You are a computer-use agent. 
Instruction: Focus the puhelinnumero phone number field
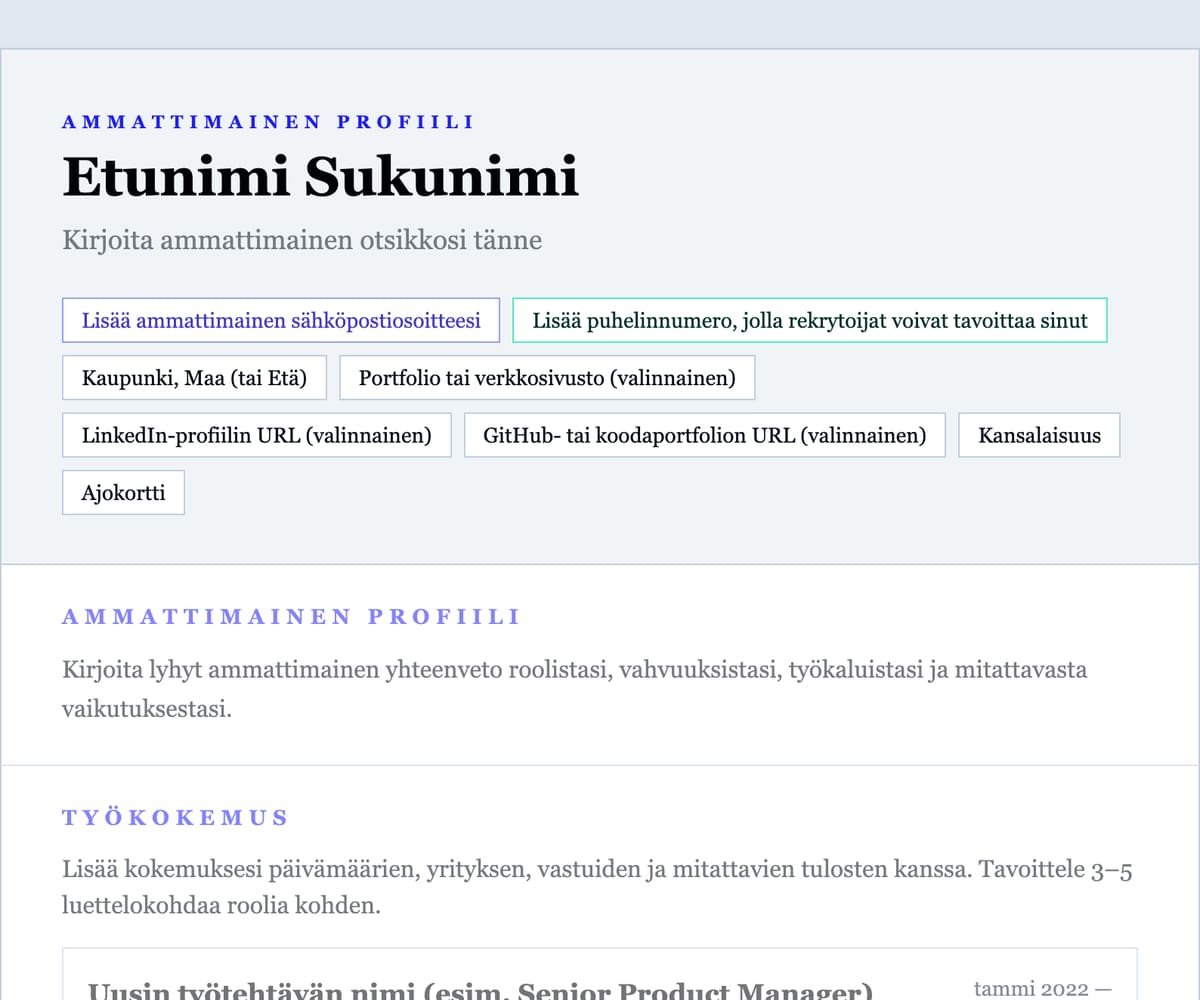(809, 321)
